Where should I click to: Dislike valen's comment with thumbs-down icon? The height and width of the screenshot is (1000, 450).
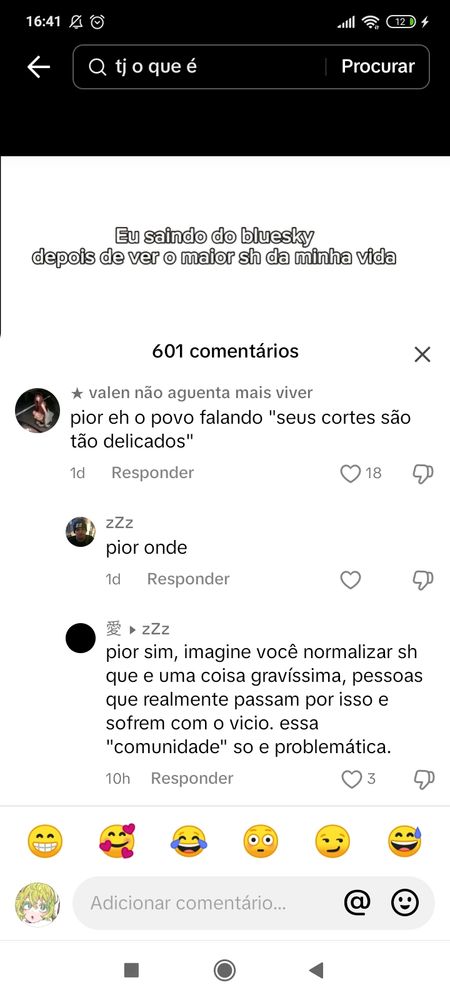coord(423,473)
